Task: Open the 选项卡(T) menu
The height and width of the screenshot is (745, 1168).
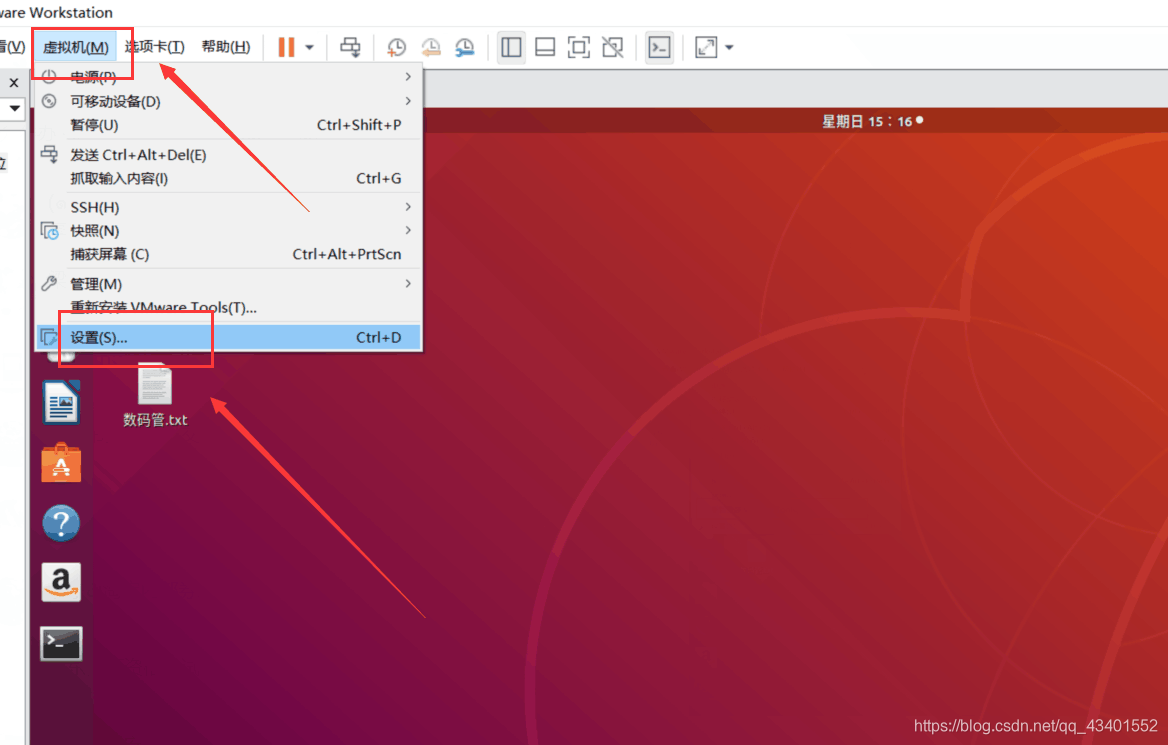Action: [x=154, y=47]
